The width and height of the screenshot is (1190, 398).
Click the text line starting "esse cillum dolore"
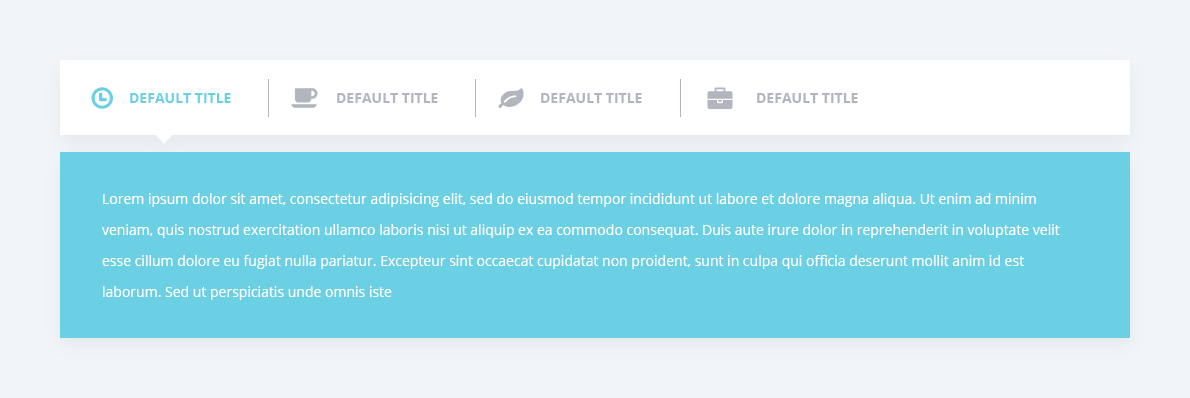563,261
